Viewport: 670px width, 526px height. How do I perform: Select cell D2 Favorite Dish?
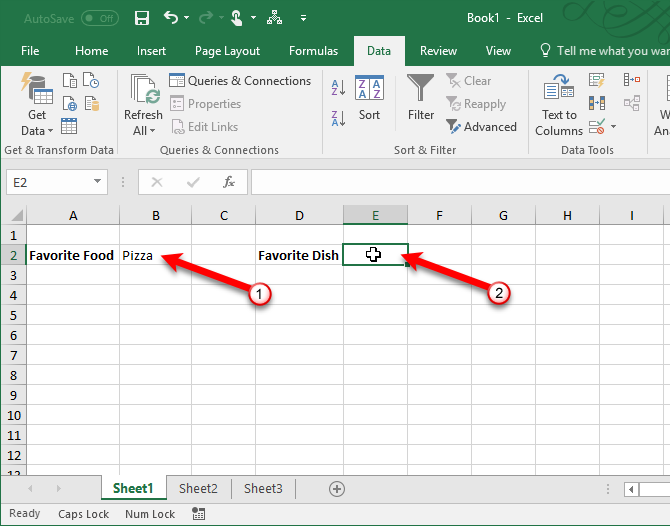299,255
